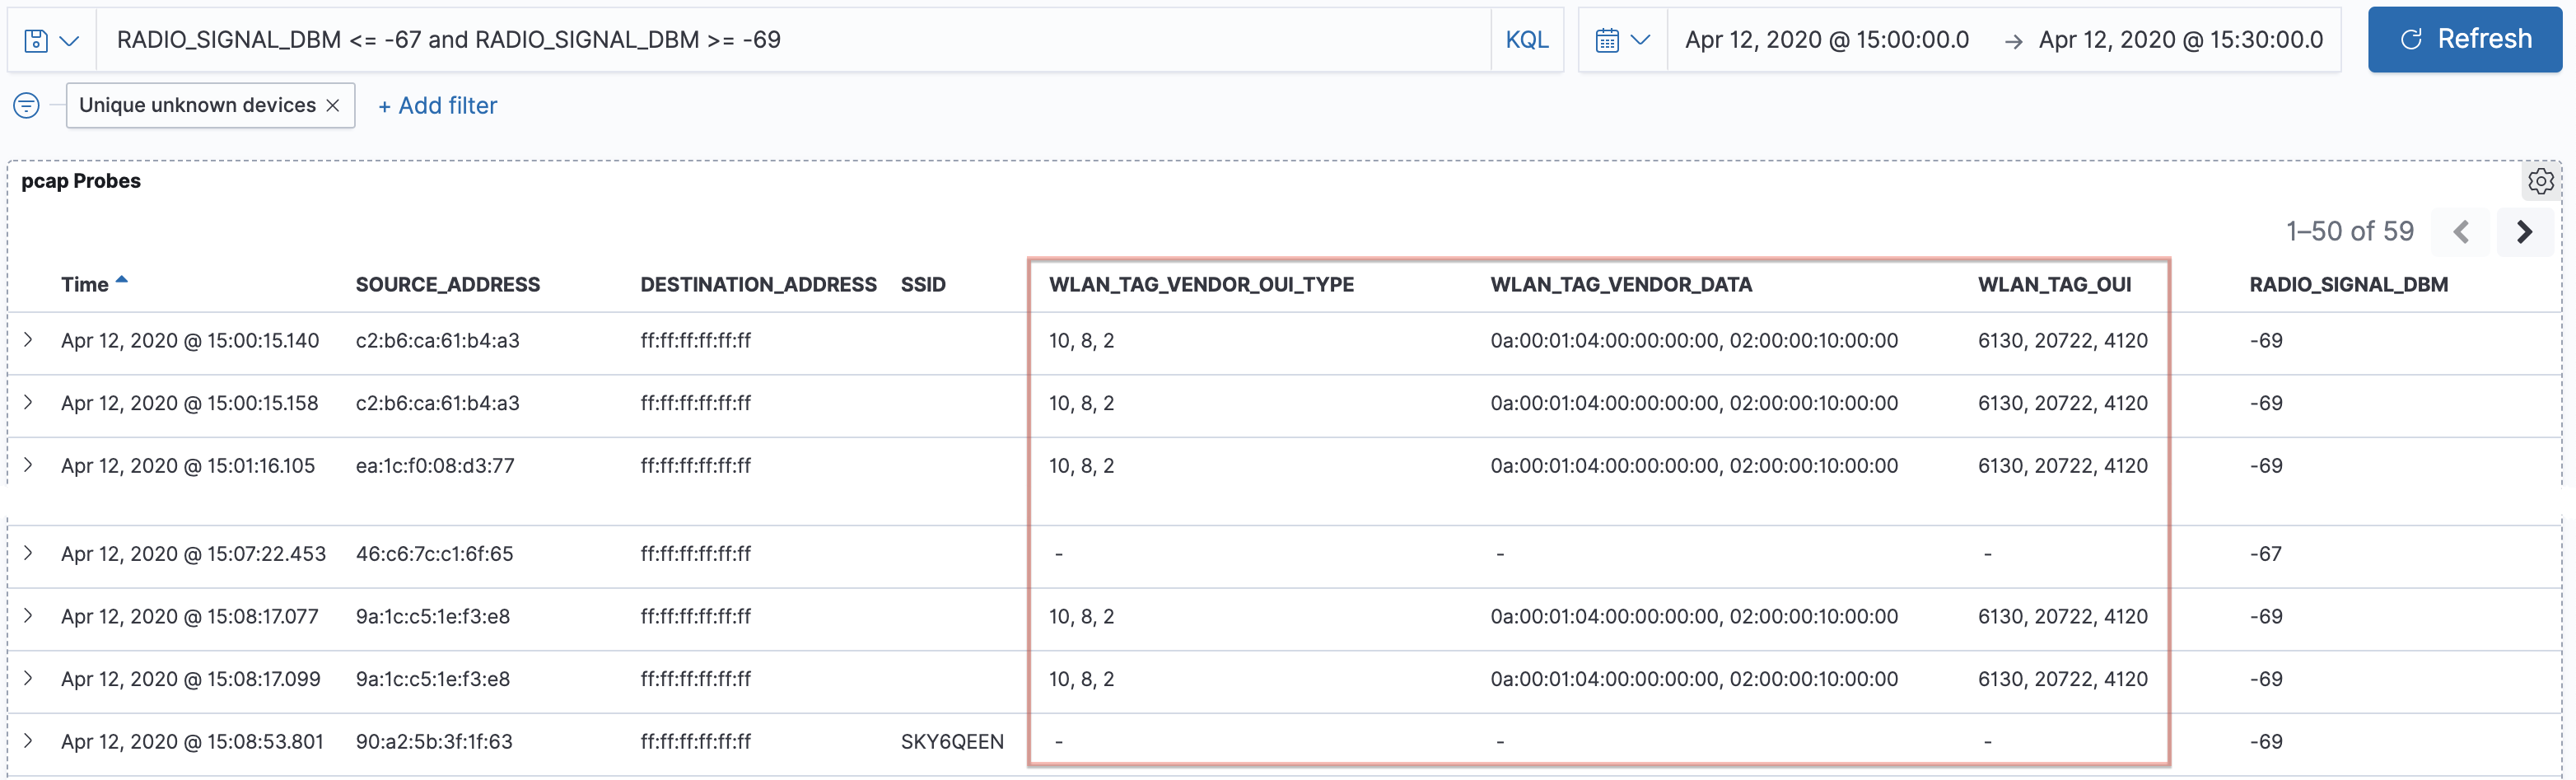Click the pcap Probes panel title
Viewport: 2576px width, 780px height.
tap(81, 181)
